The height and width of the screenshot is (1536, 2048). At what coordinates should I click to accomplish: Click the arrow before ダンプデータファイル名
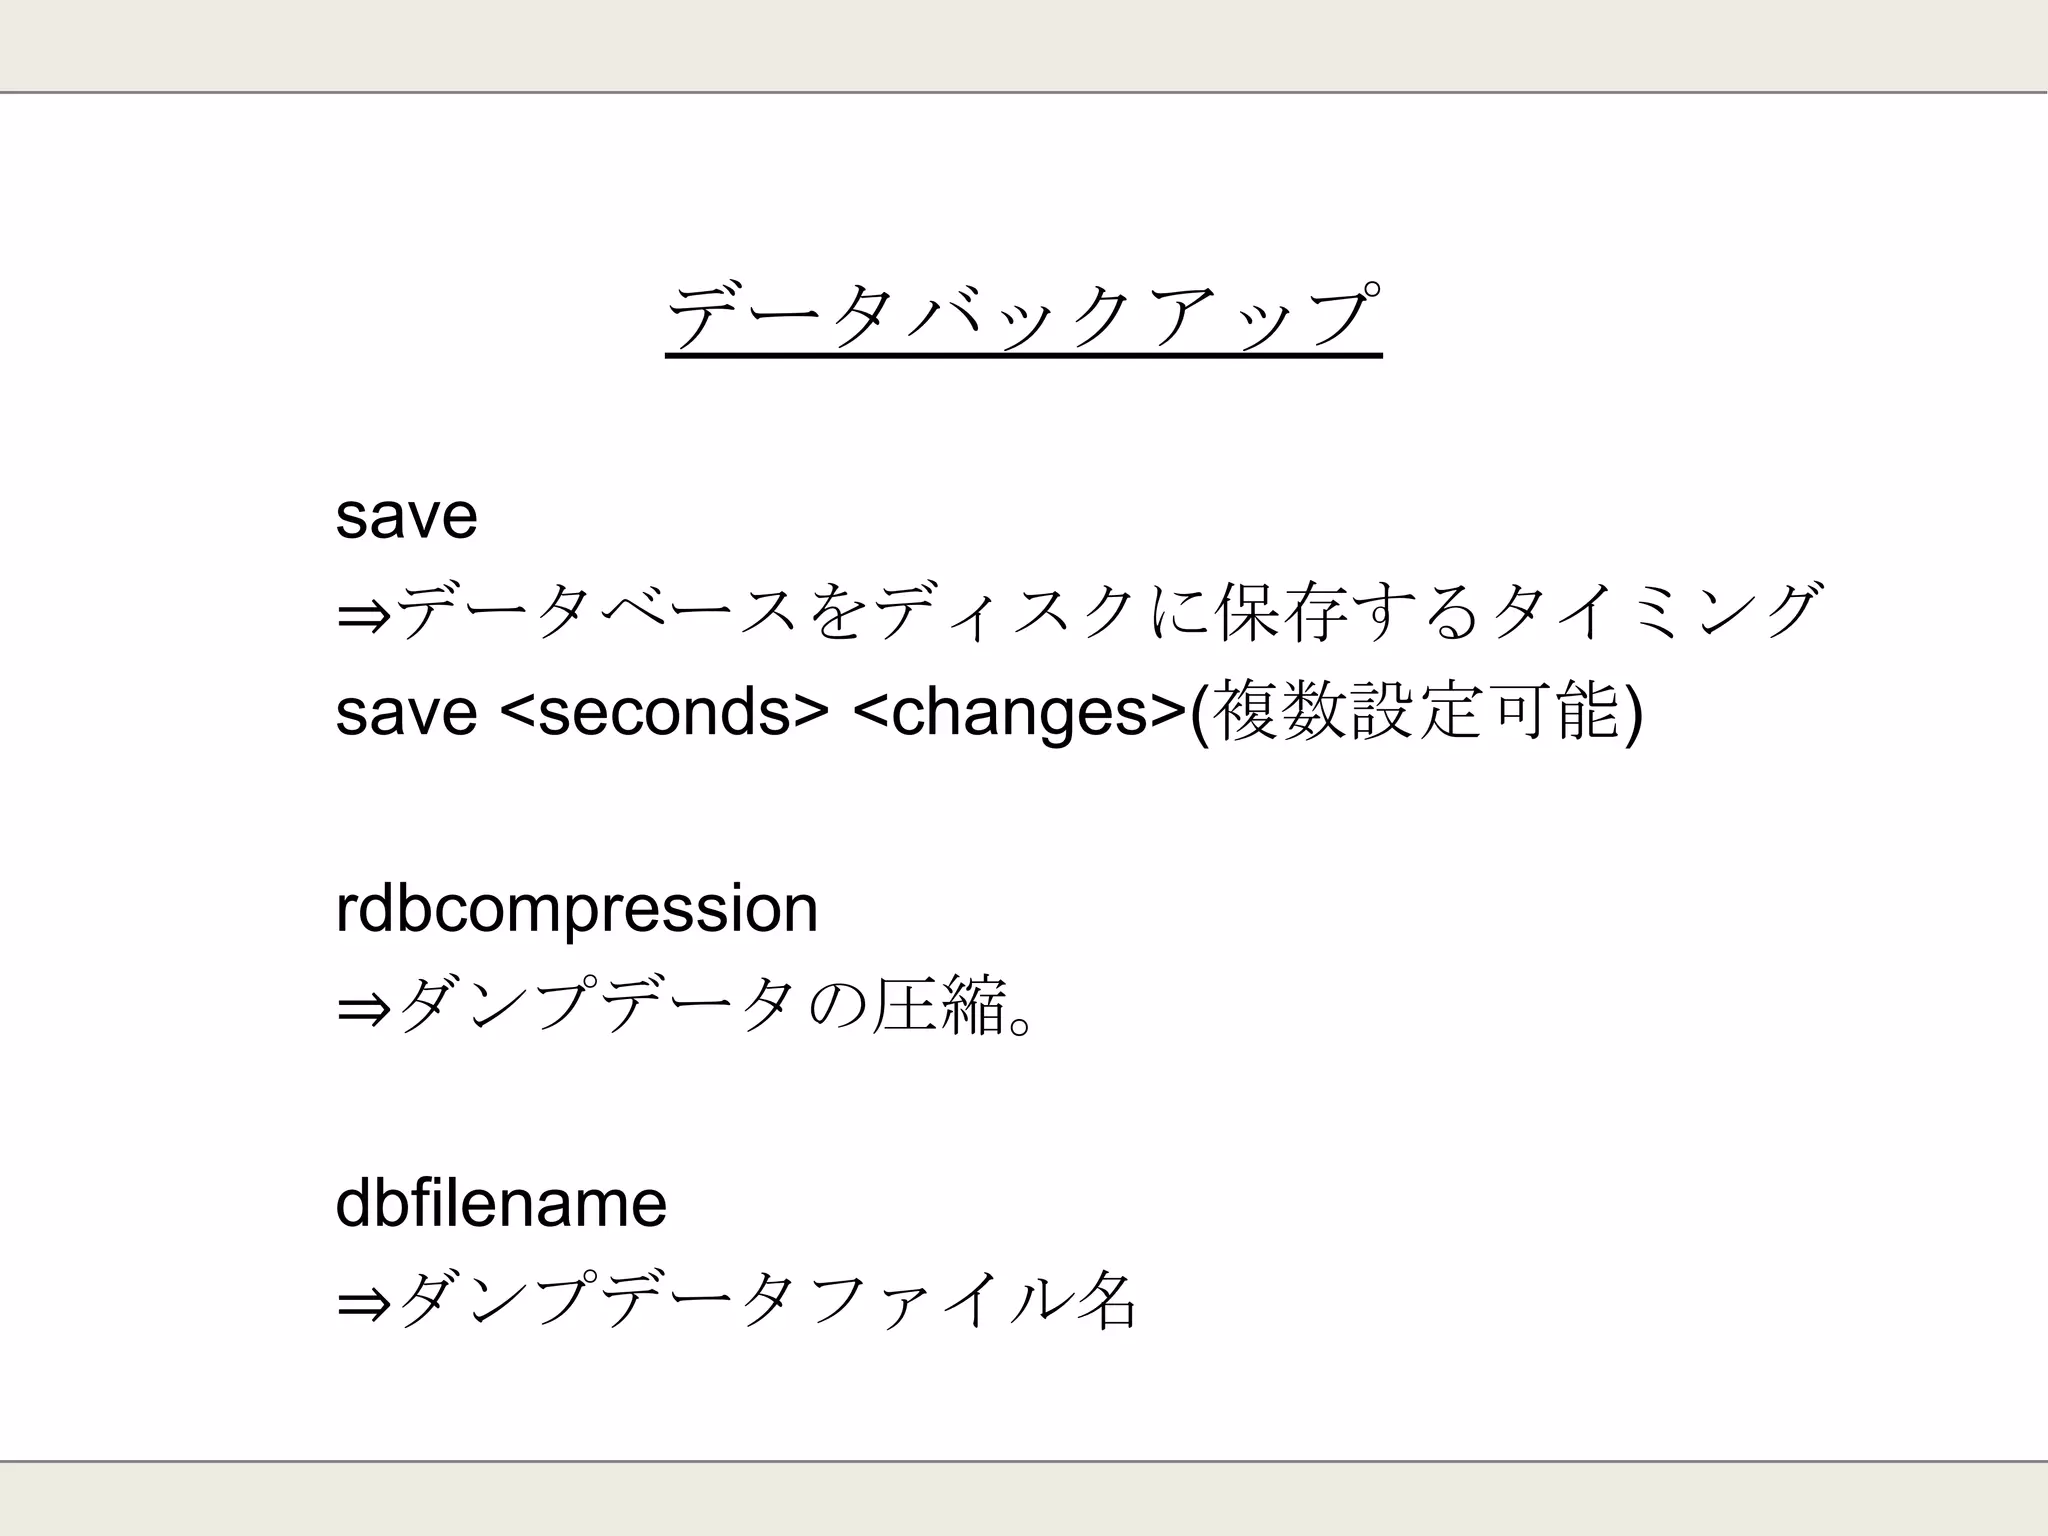pos(364,1303)
